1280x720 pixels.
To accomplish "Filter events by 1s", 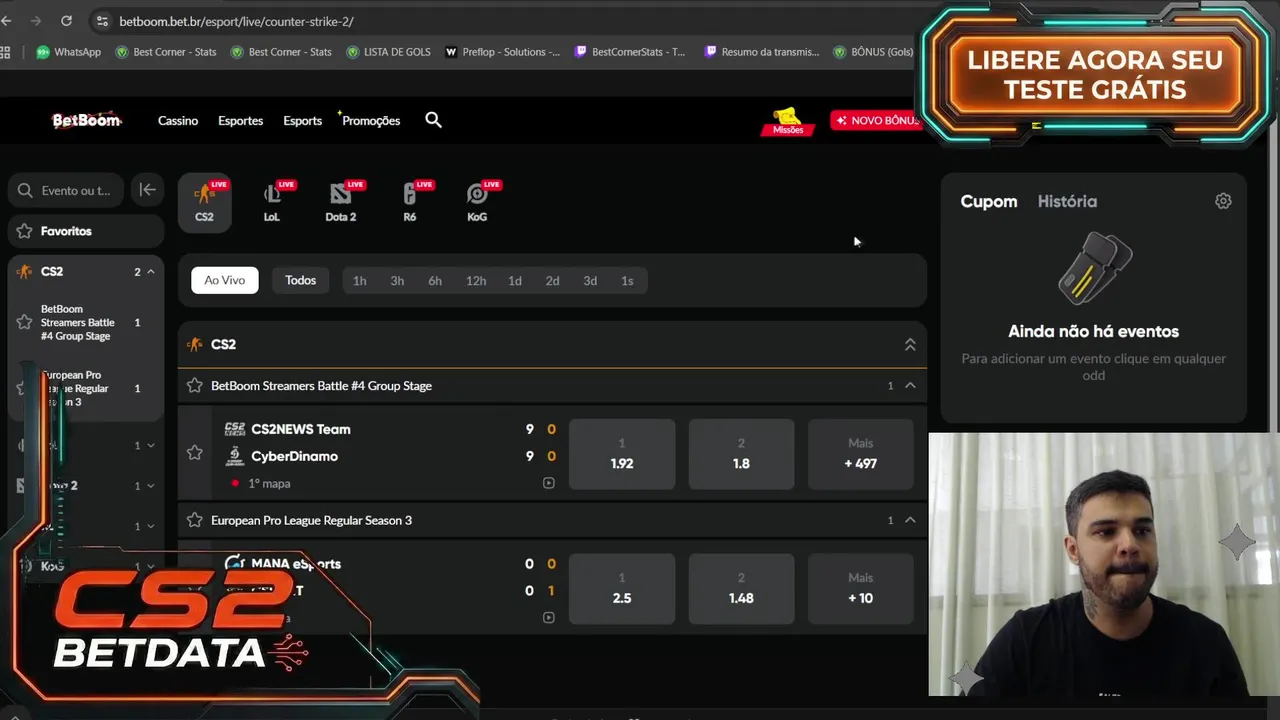I will pyautogui.click(x=627, y=281).
